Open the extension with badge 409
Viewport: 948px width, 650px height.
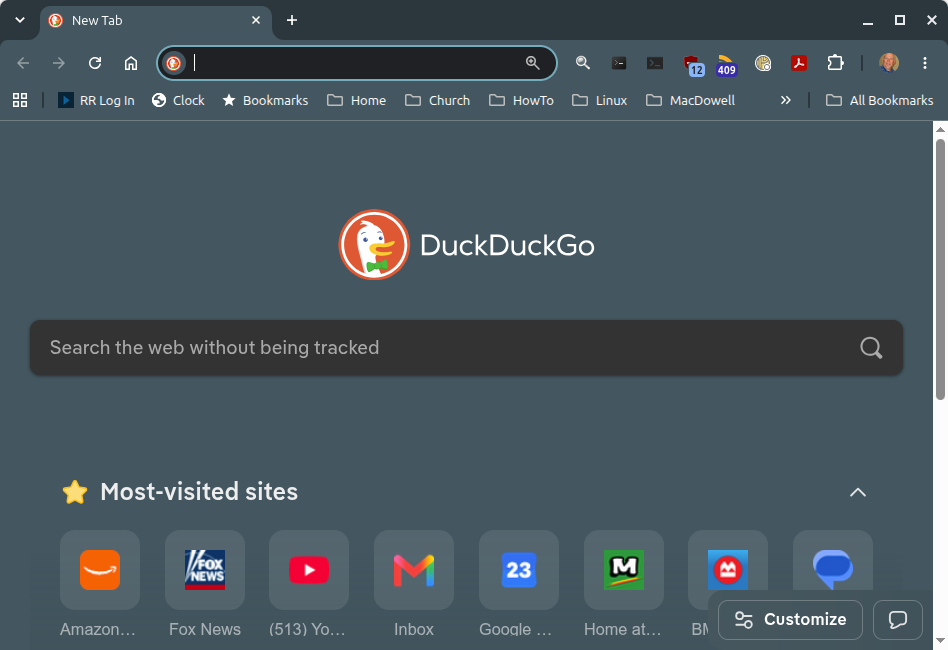726,65
